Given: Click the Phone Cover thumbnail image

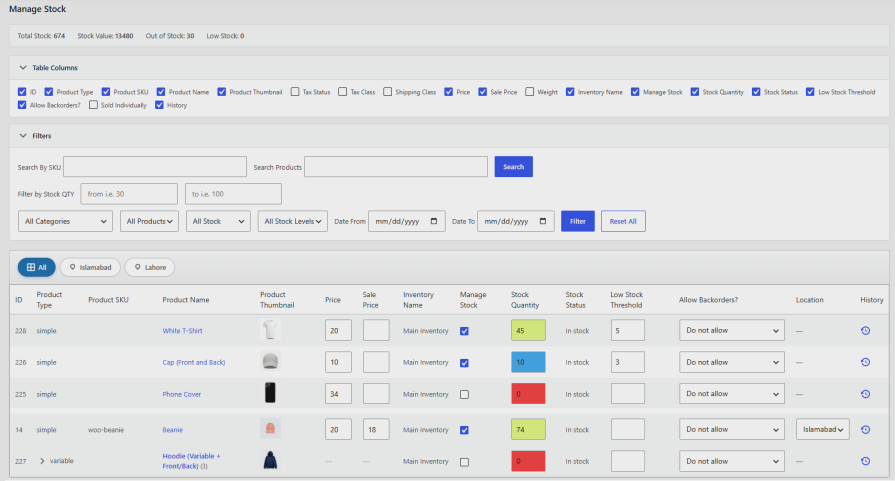Looking at the screenshot, I should [x=270, y=393].
